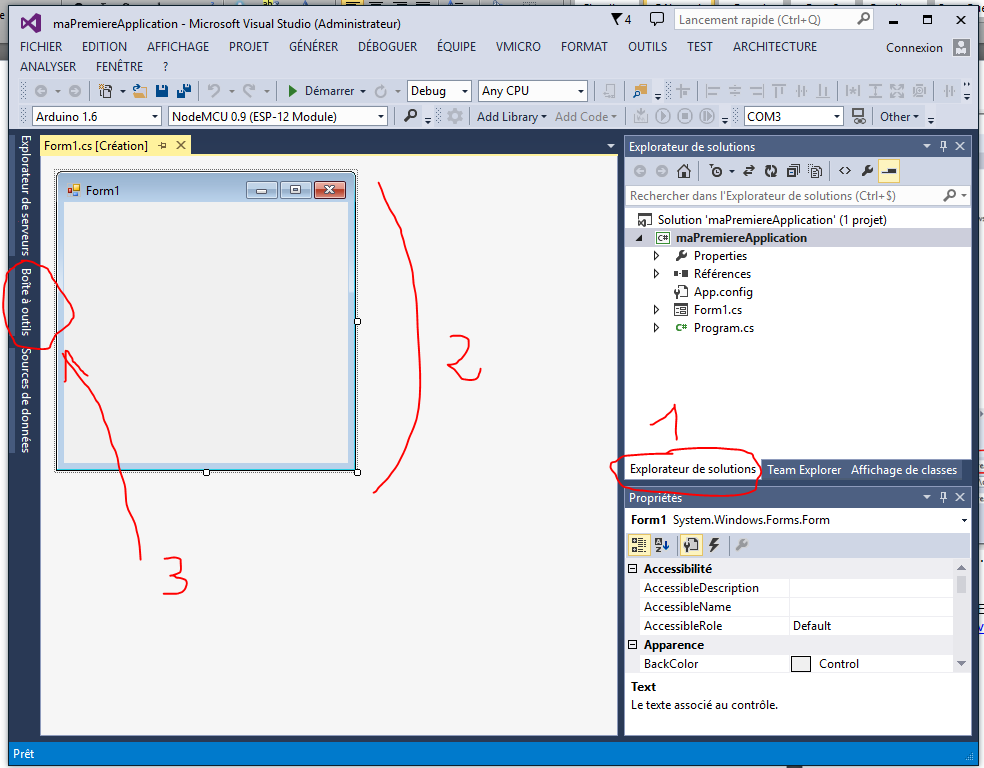Expand the Properties tree node
The height and width of the screenshot is (768, 984).
(656, 256)
